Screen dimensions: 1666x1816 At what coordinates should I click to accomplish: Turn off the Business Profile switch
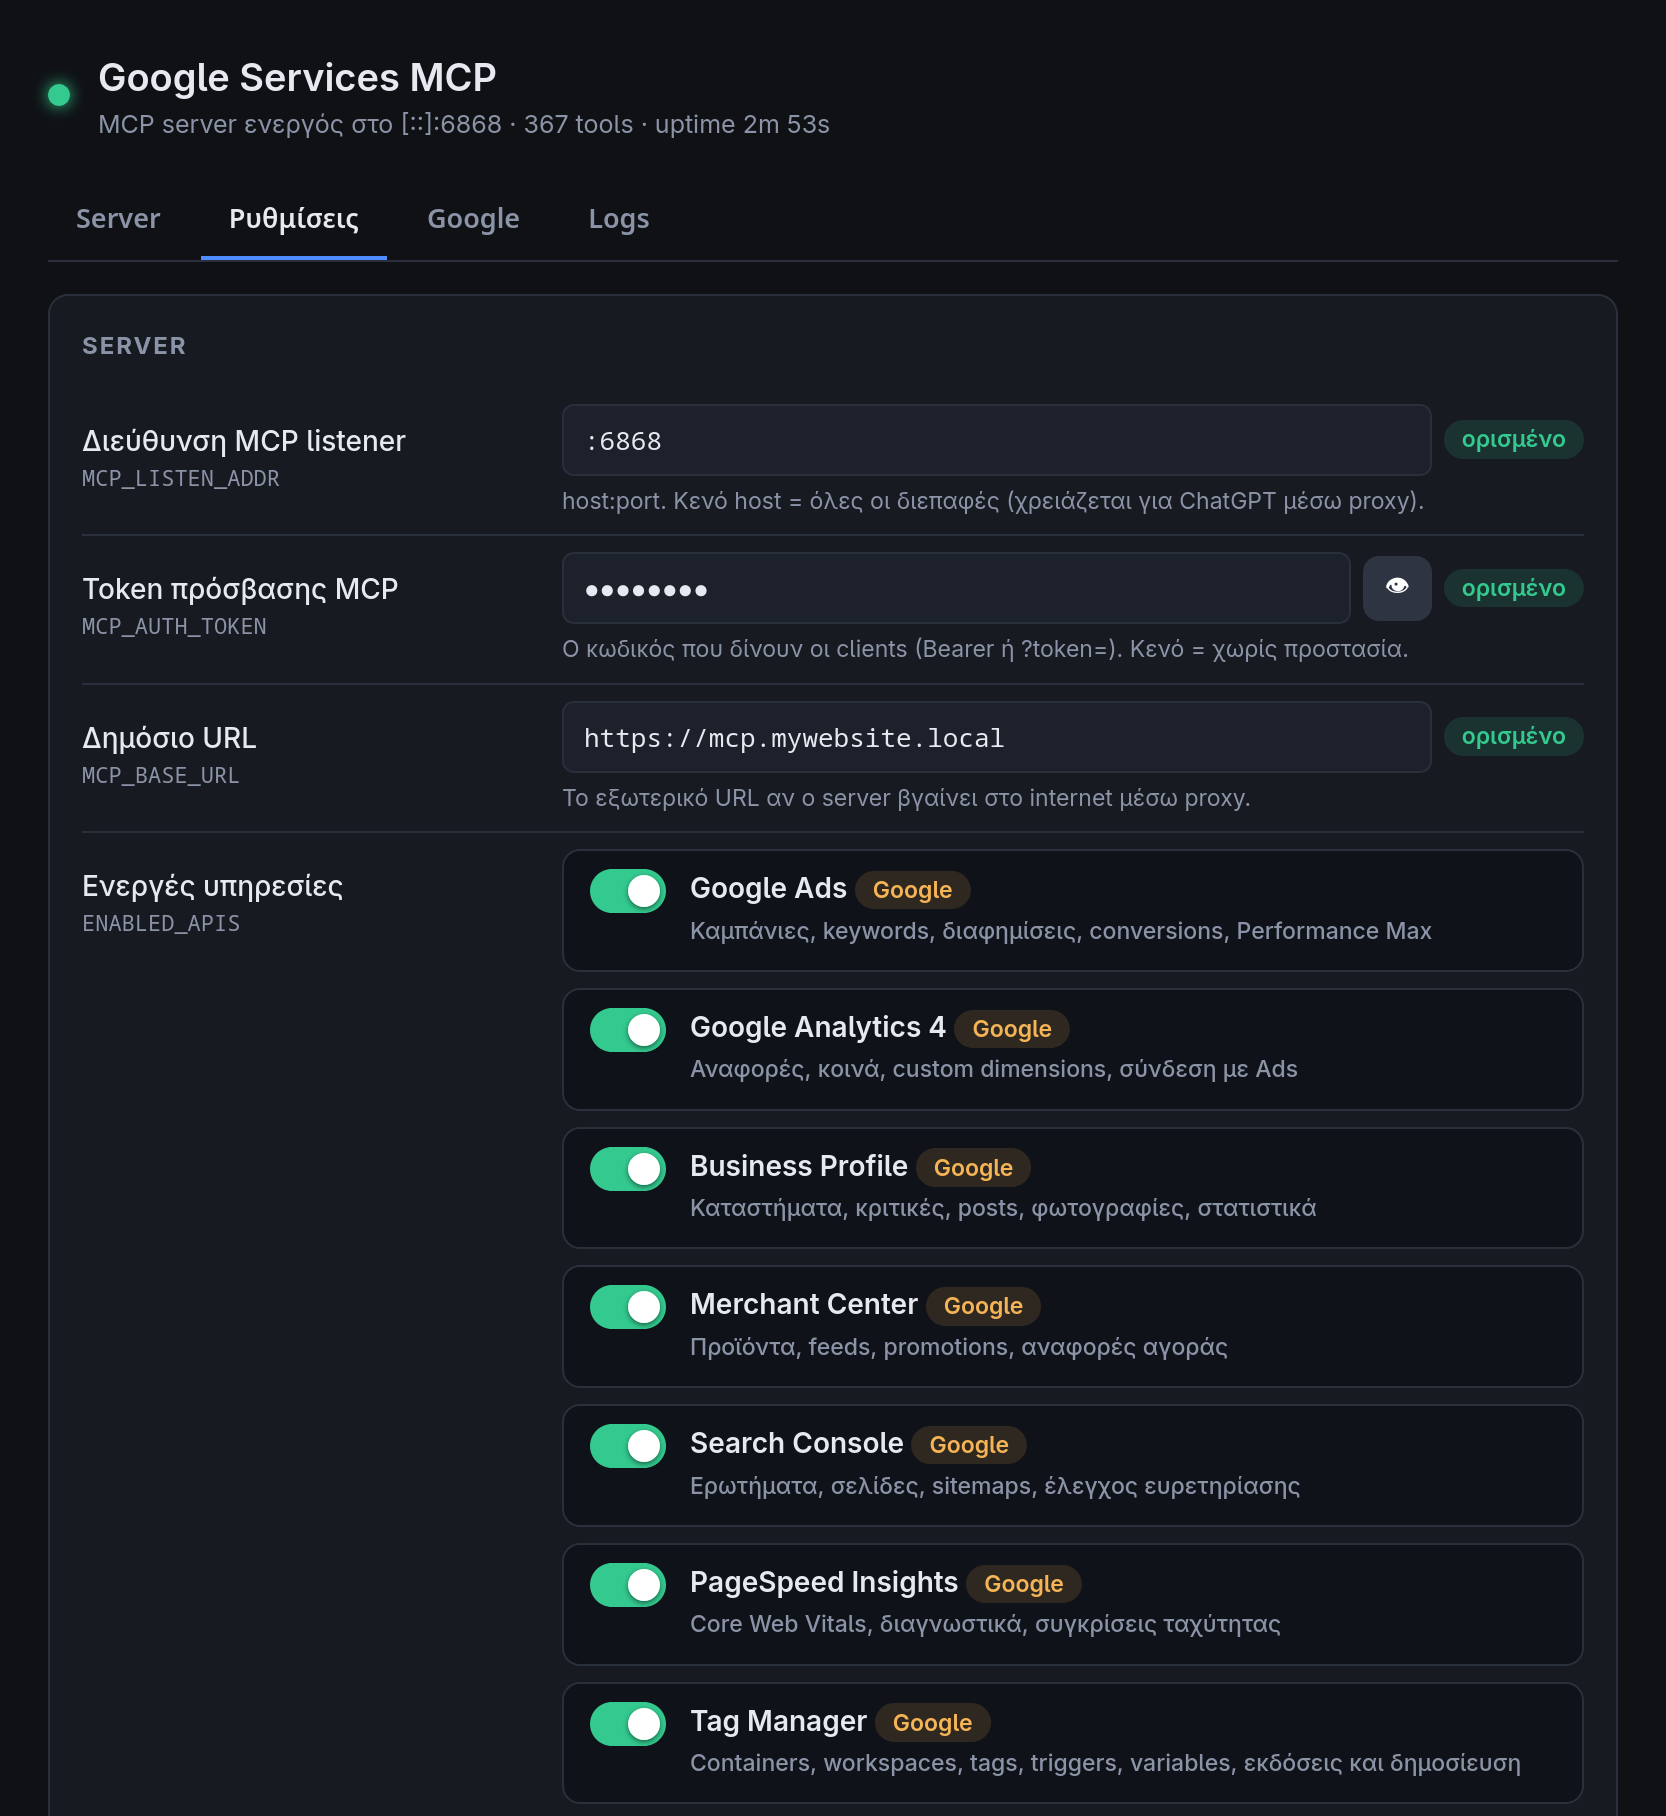click(x=628, y=1169)
